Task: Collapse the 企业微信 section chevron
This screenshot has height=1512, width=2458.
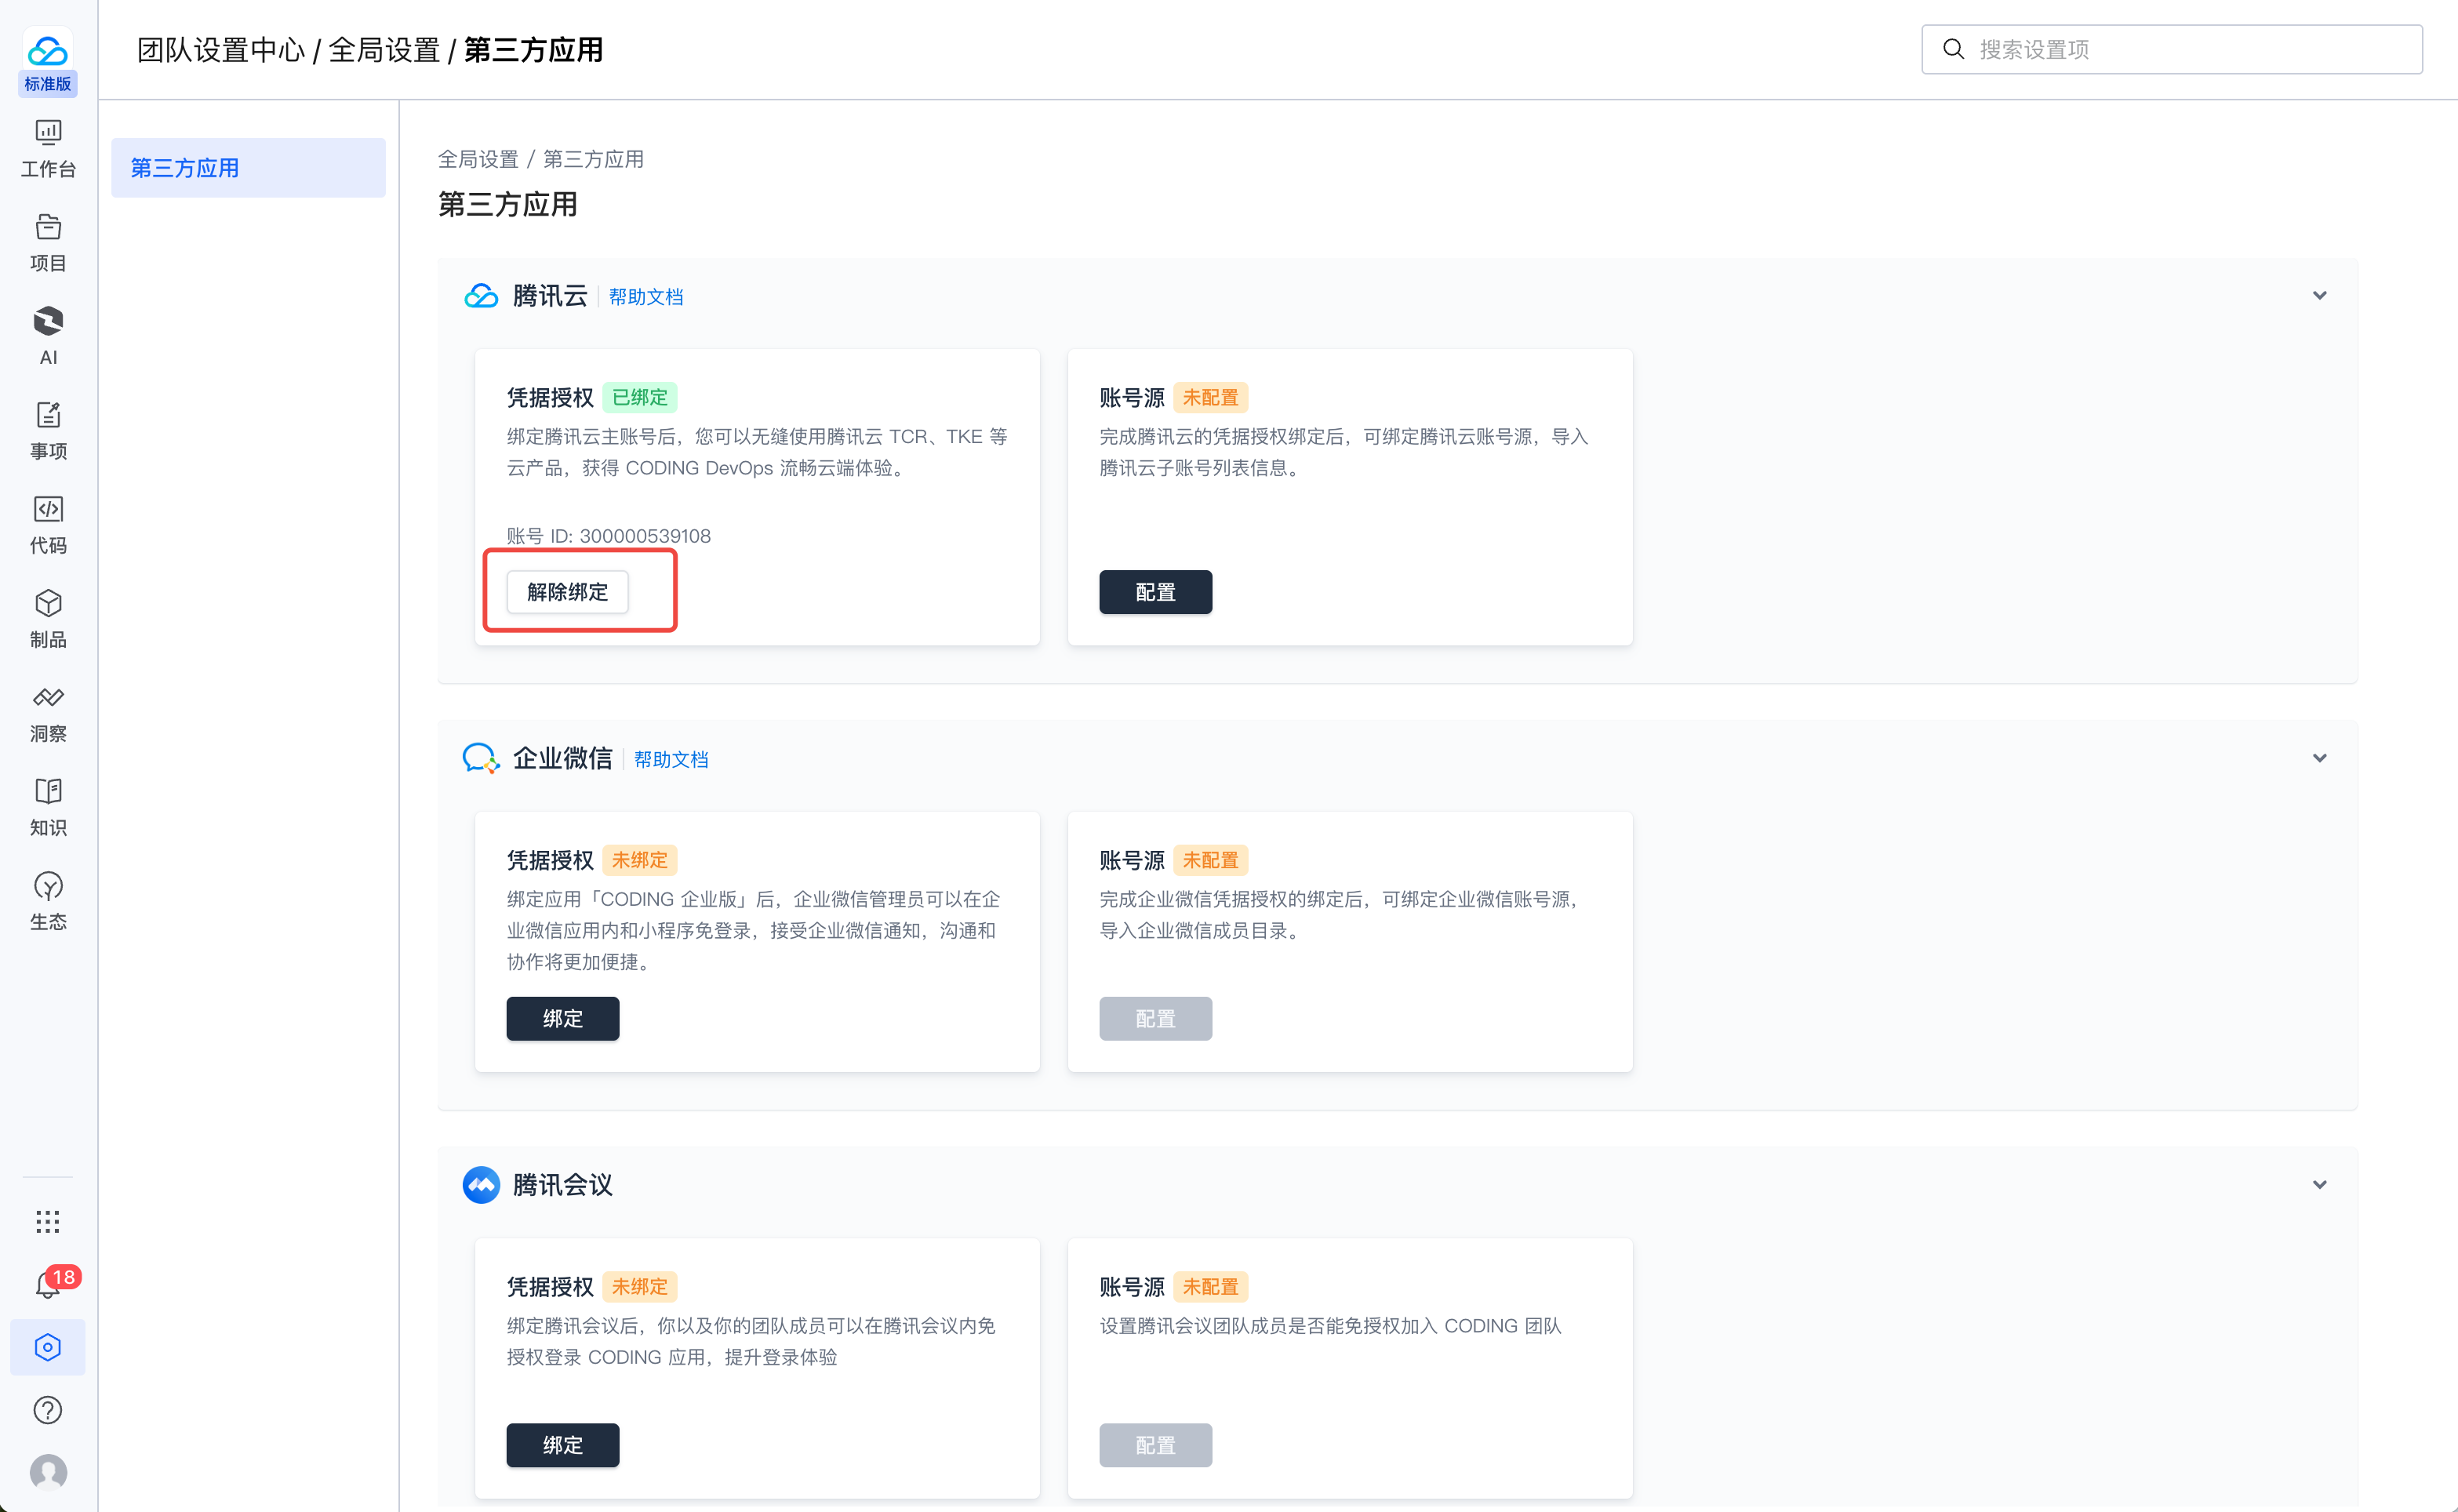Action: click(x=2320, y=758)
